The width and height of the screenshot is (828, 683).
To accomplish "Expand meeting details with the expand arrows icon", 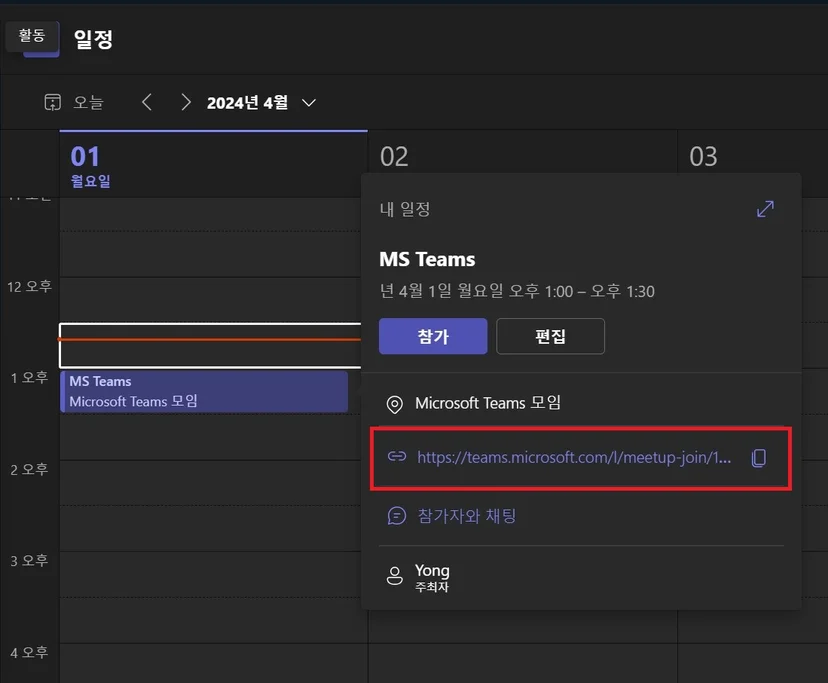I will 765,209.
